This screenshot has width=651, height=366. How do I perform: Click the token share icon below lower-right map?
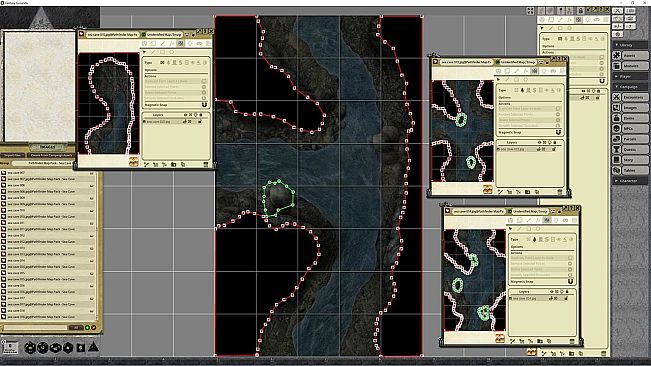tap(500, 338)
